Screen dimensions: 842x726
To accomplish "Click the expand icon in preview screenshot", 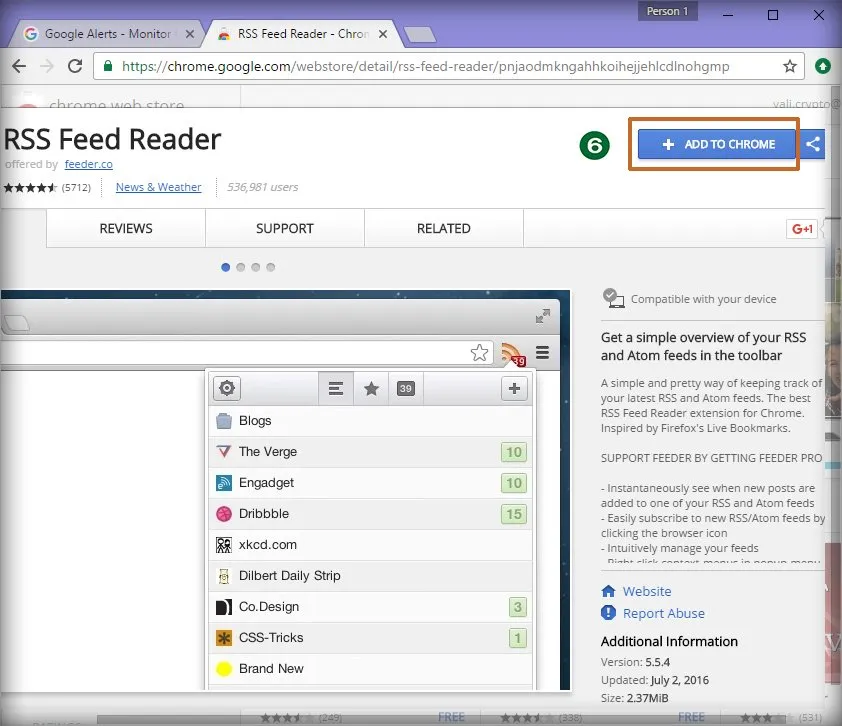I will pos(543,316).
